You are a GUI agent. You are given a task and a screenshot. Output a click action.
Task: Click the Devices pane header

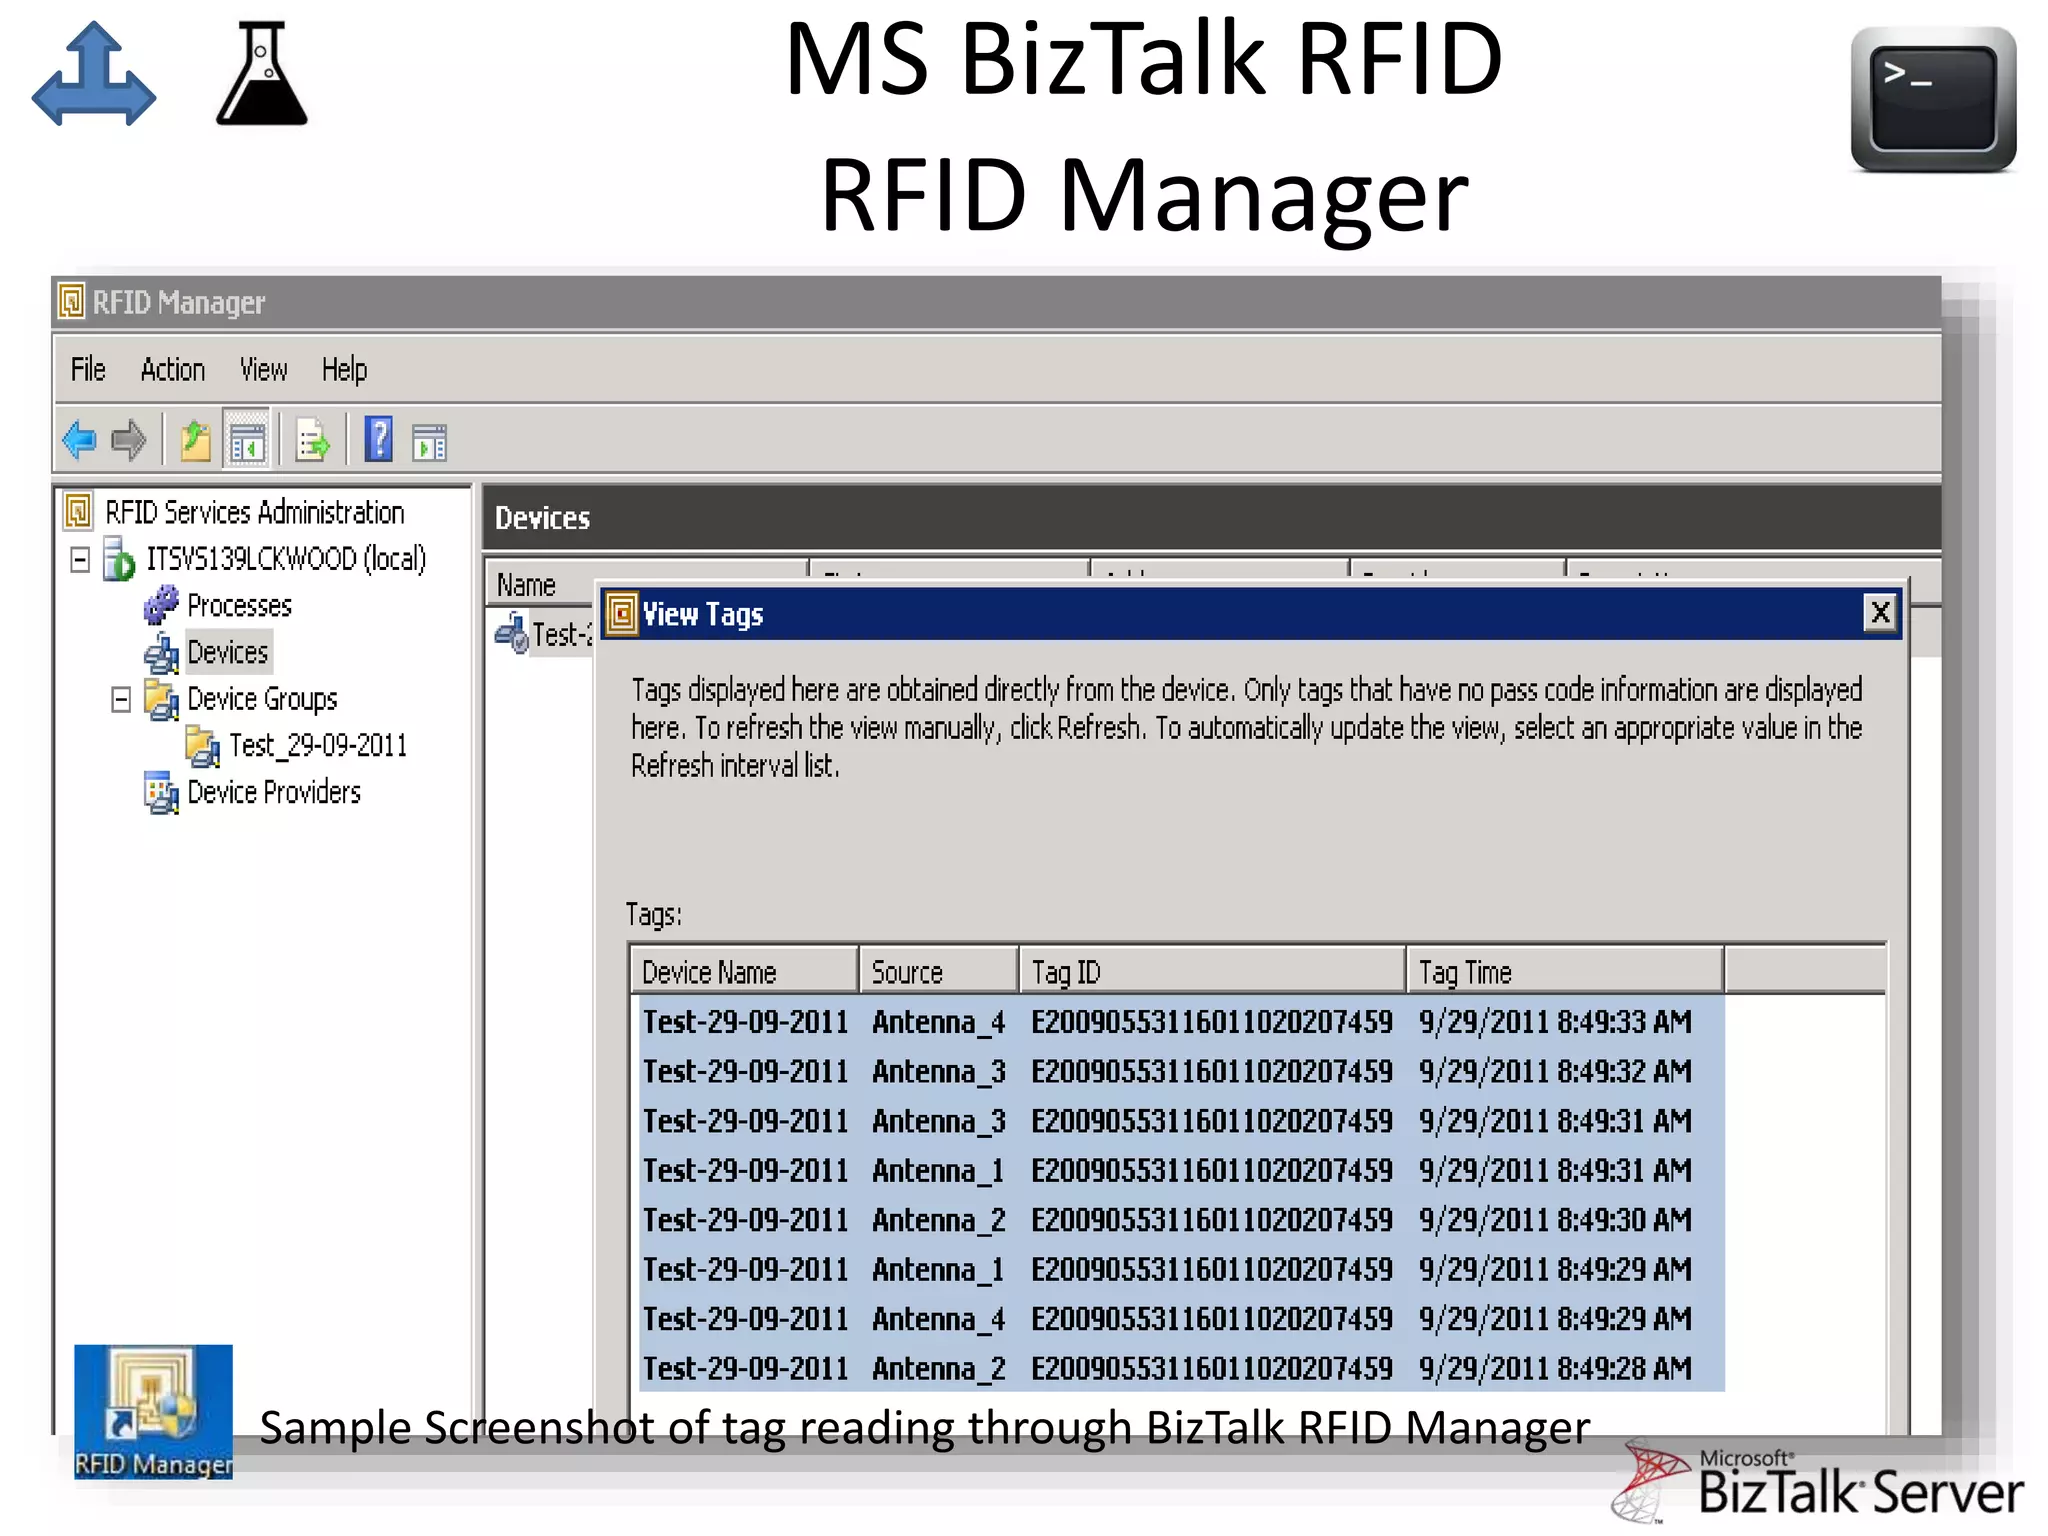pyautogui.click(x=1211, y=517)
